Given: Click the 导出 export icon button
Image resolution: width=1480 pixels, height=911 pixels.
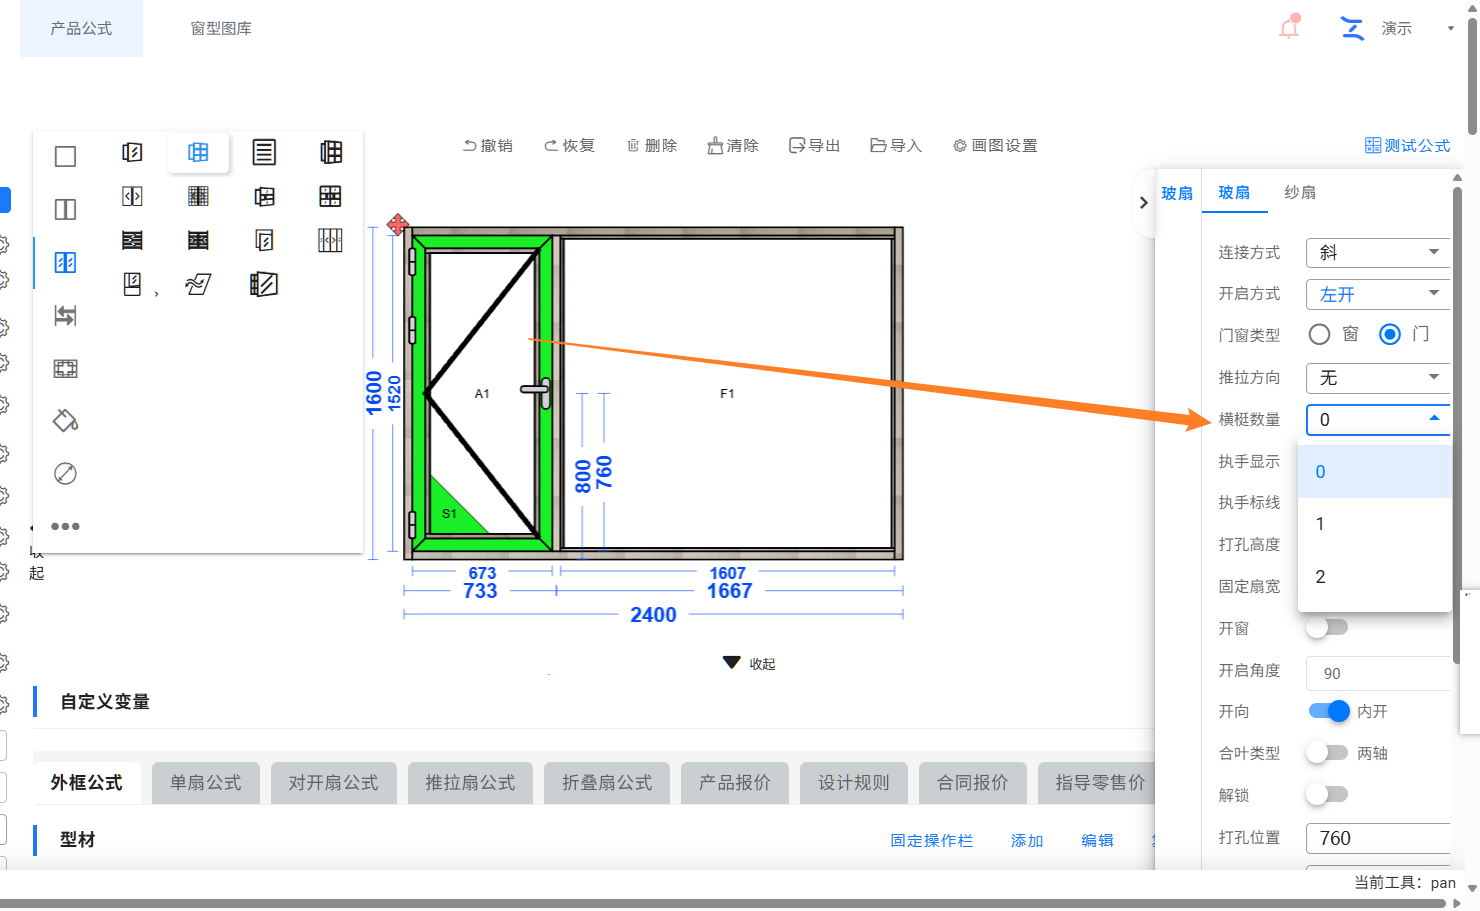Looking at the screenshot, I should pyautogui.click(x=814, y=145).
